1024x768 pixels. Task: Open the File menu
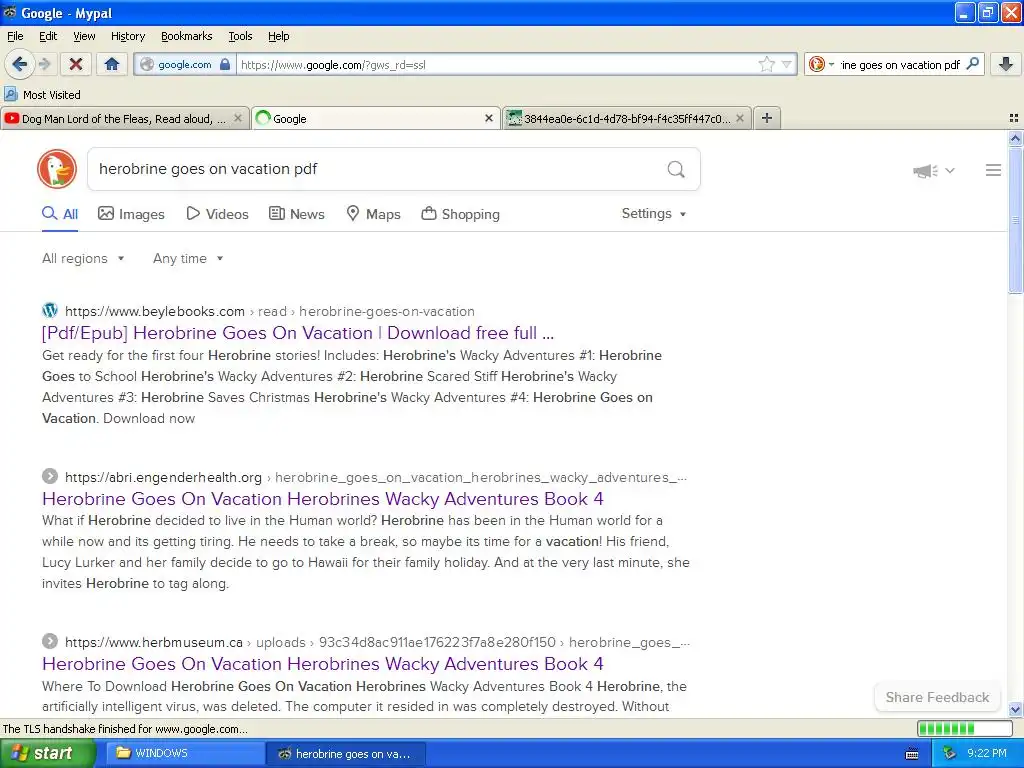pyautogui.click(x=15, y=36)
